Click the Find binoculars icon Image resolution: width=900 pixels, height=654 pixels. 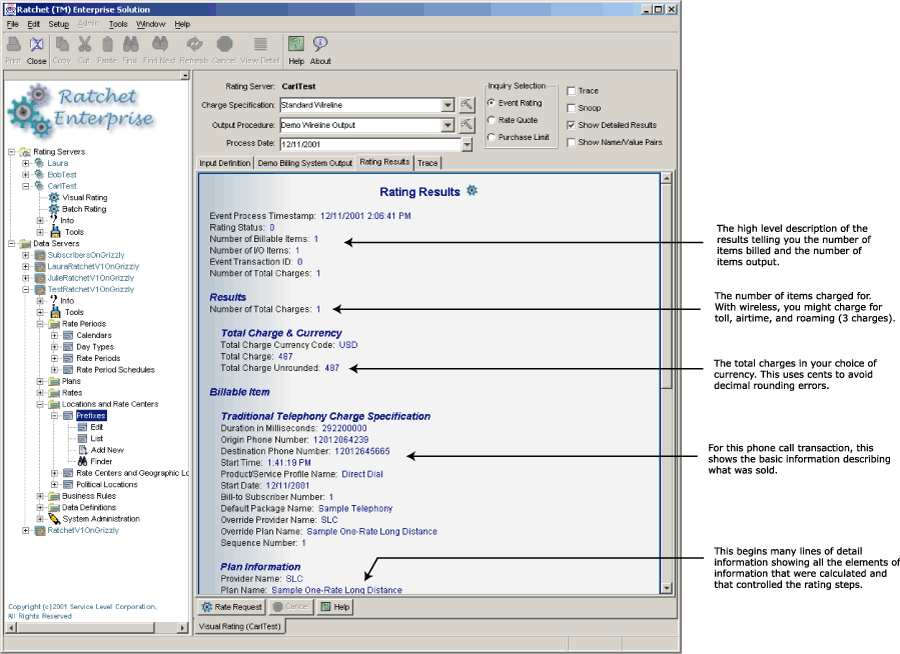pyautogui.click(x=130, y=45)
